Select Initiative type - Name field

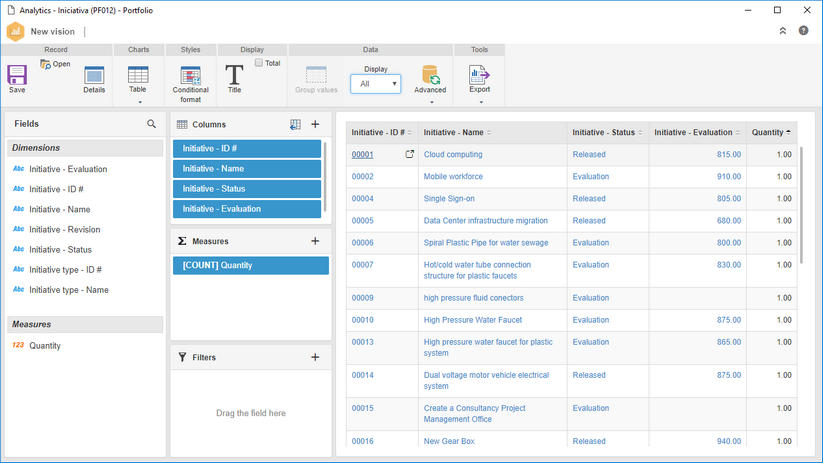pos(69,290)
